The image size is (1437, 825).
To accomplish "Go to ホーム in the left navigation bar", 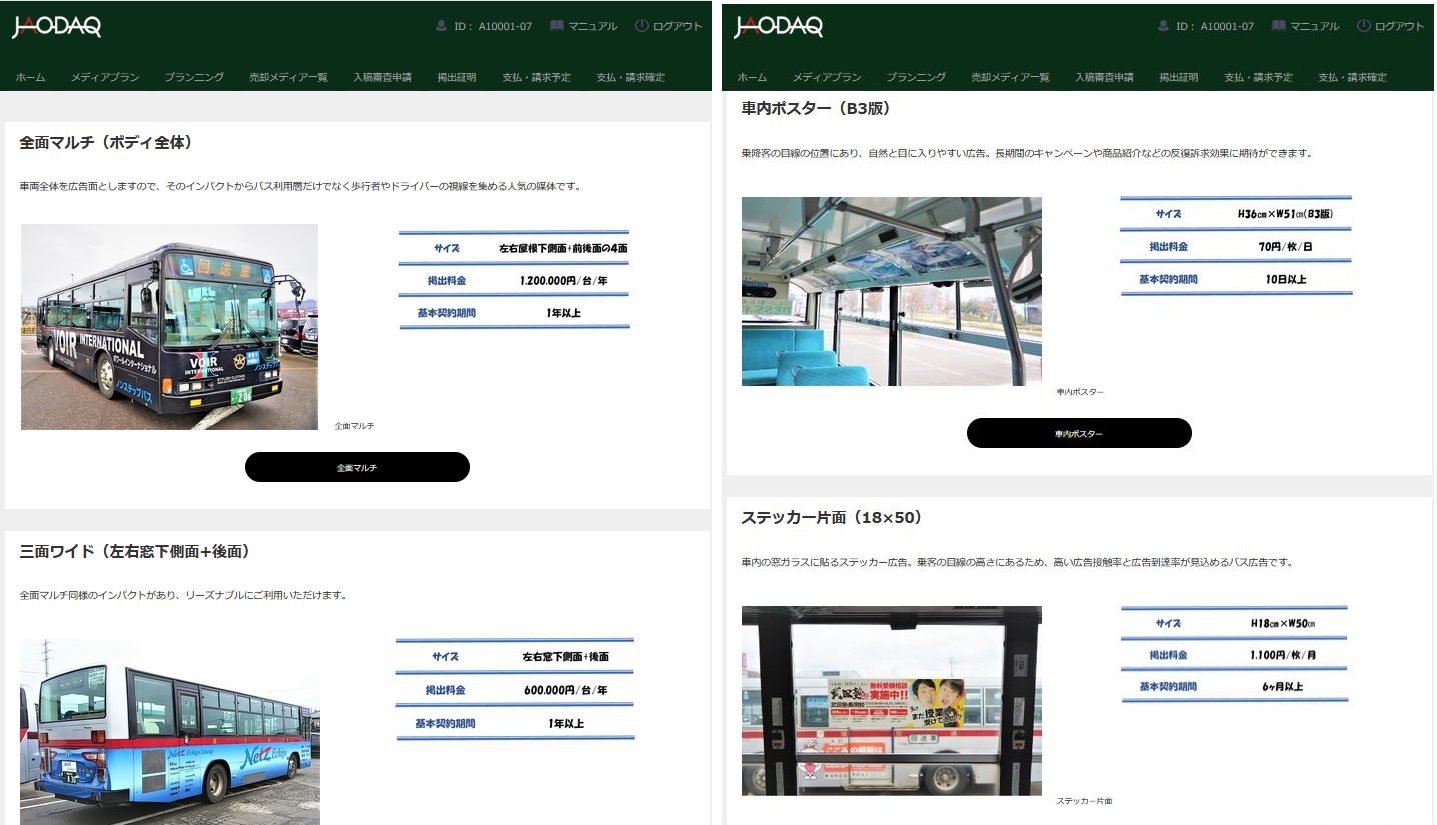I will [x=30, y=77].
